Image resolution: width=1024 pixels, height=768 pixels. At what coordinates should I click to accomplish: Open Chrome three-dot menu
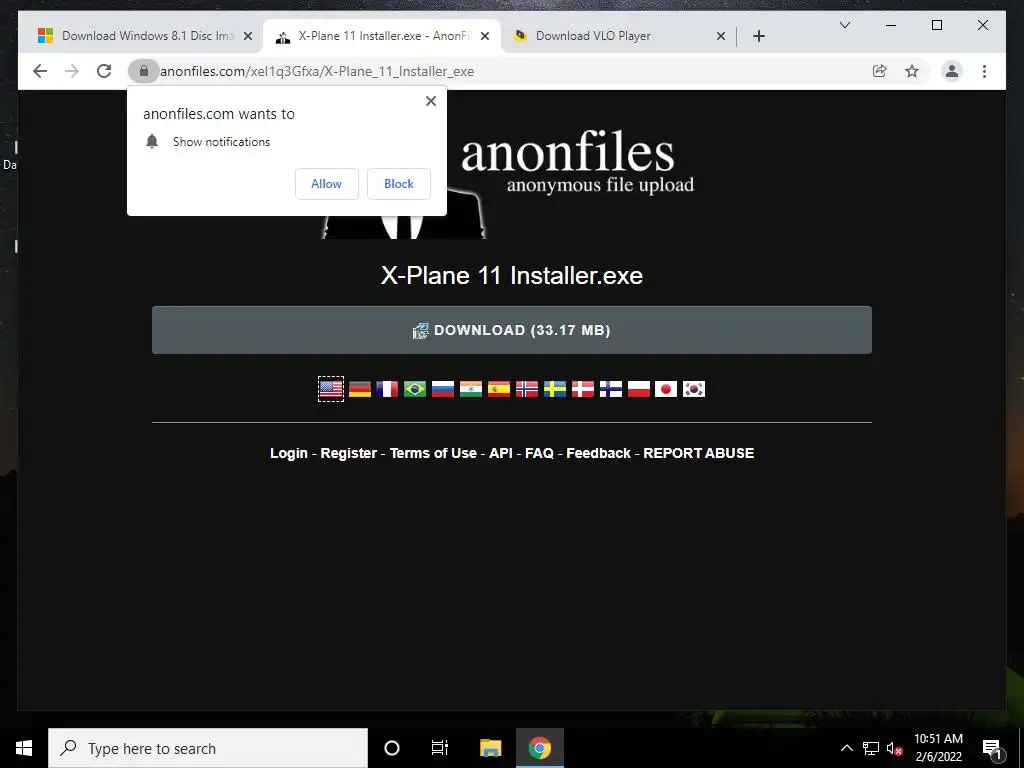tap(984, 71)
